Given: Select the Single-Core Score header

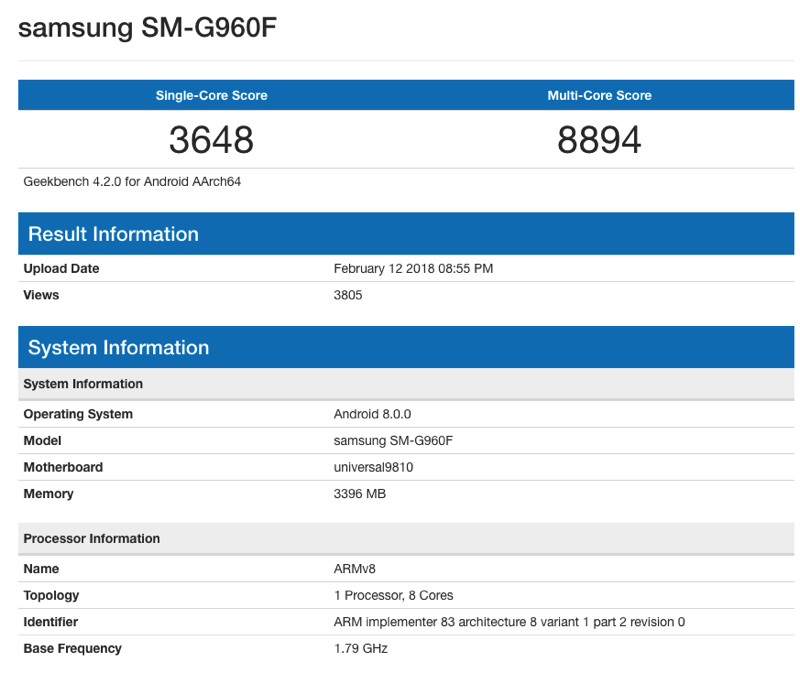Looking at the screenshot, I should click(x=212, y=95).
